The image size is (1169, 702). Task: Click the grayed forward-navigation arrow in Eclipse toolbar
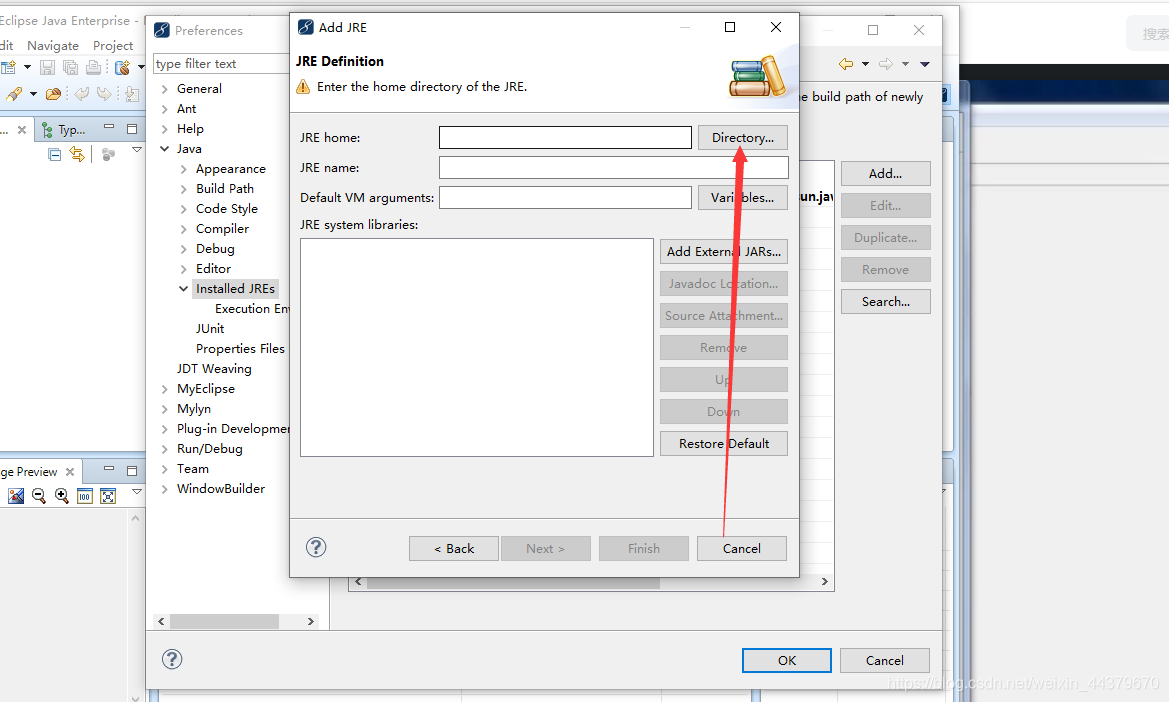tap(104, 94)
